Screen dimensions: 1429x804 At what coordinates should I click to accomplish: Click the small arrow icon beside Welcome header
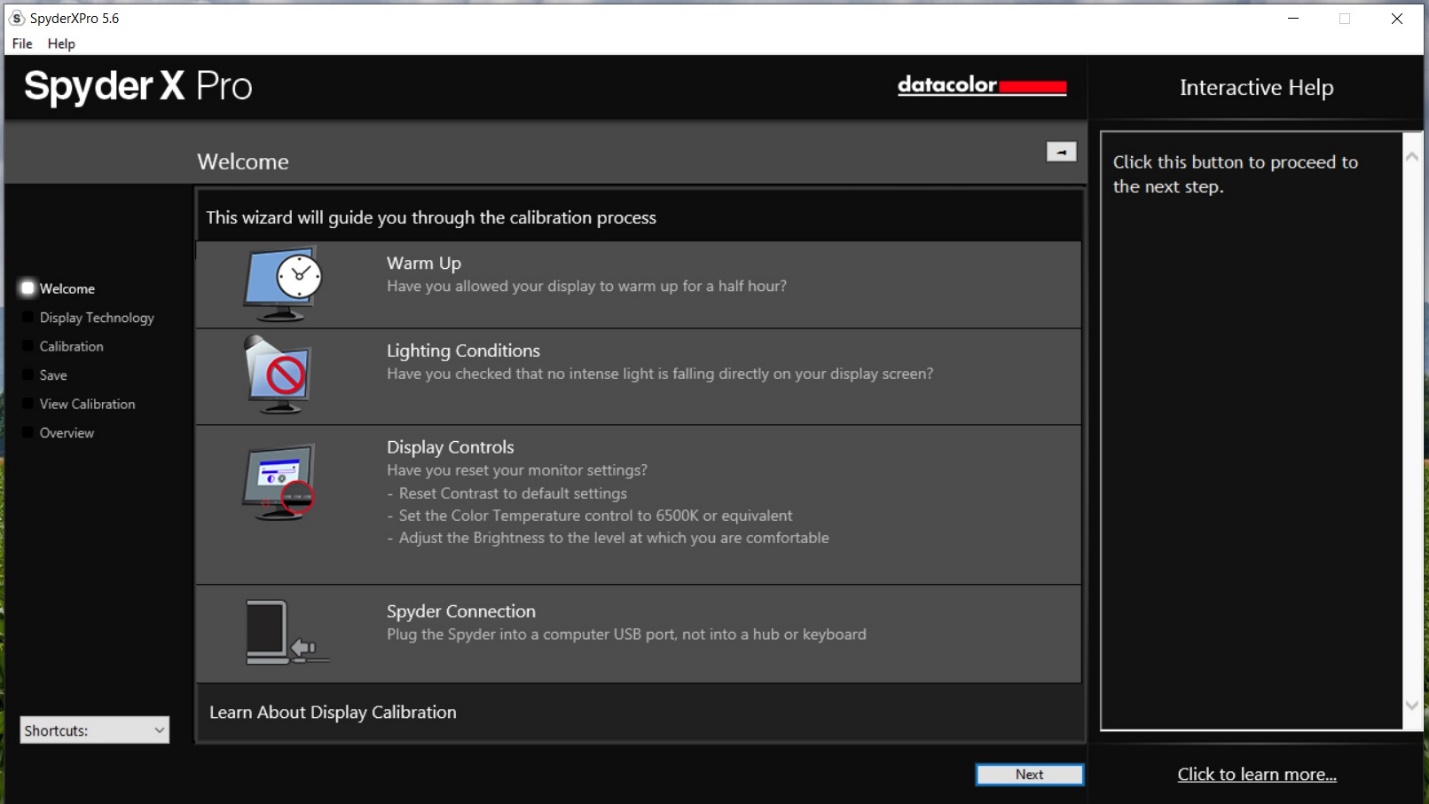[1061, 152]
